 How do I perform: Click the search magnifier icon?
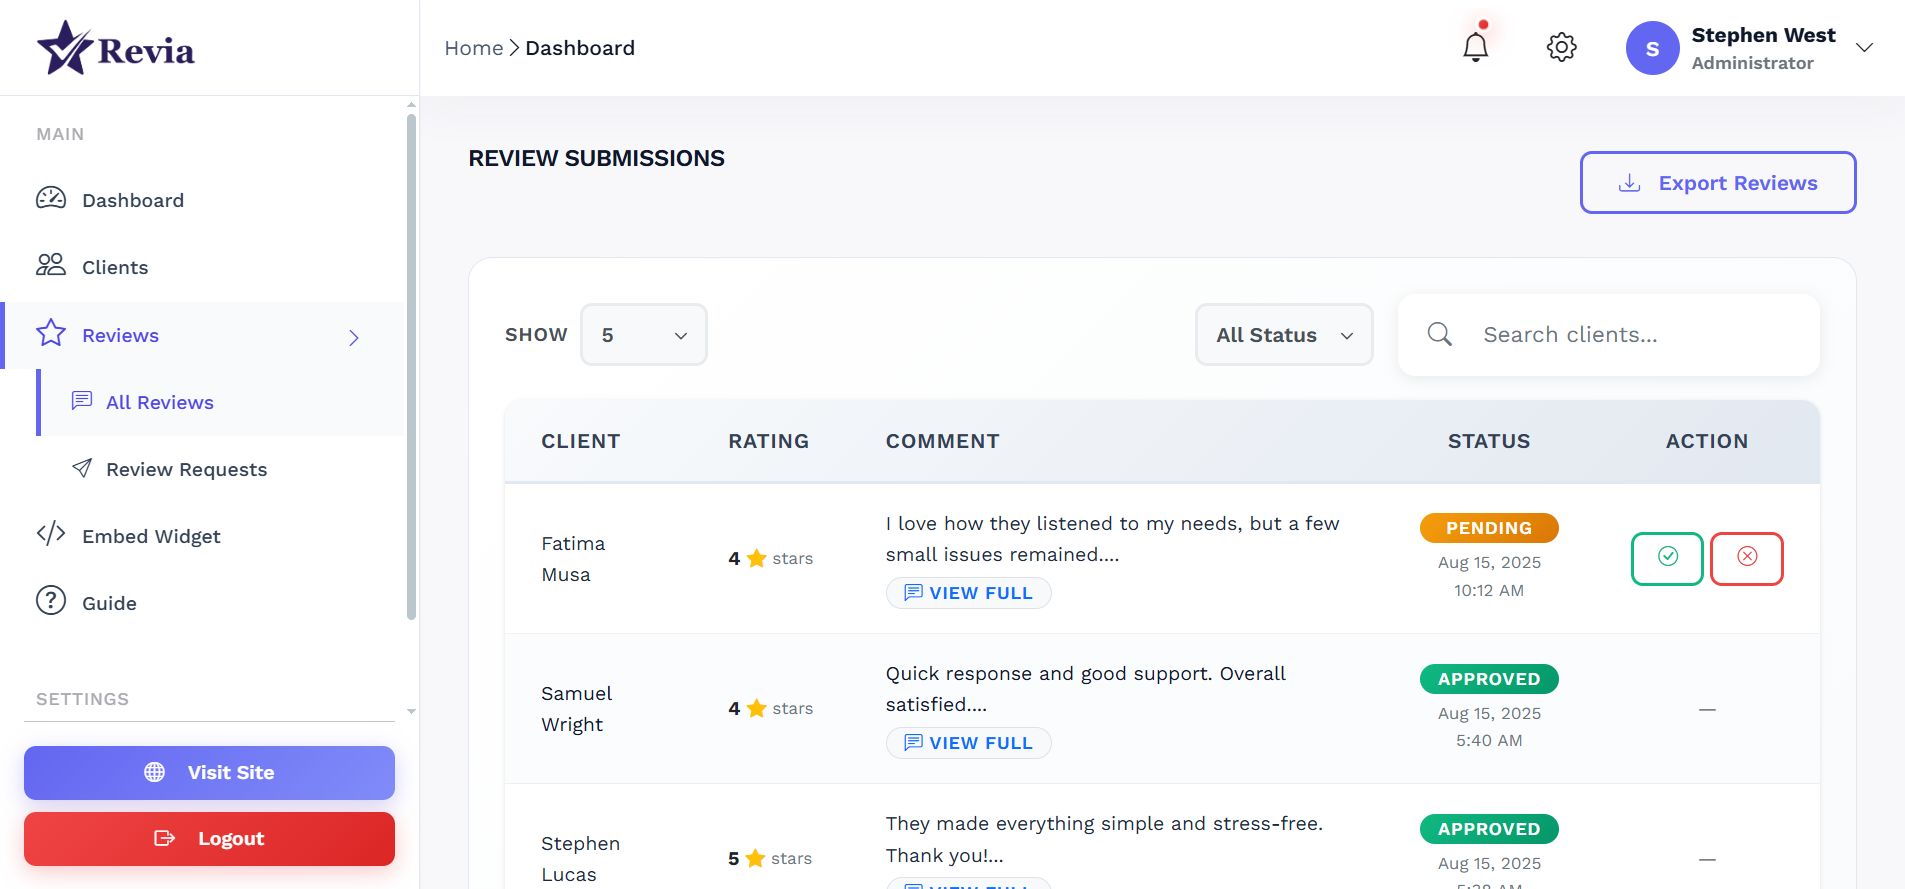(1439, 334)
